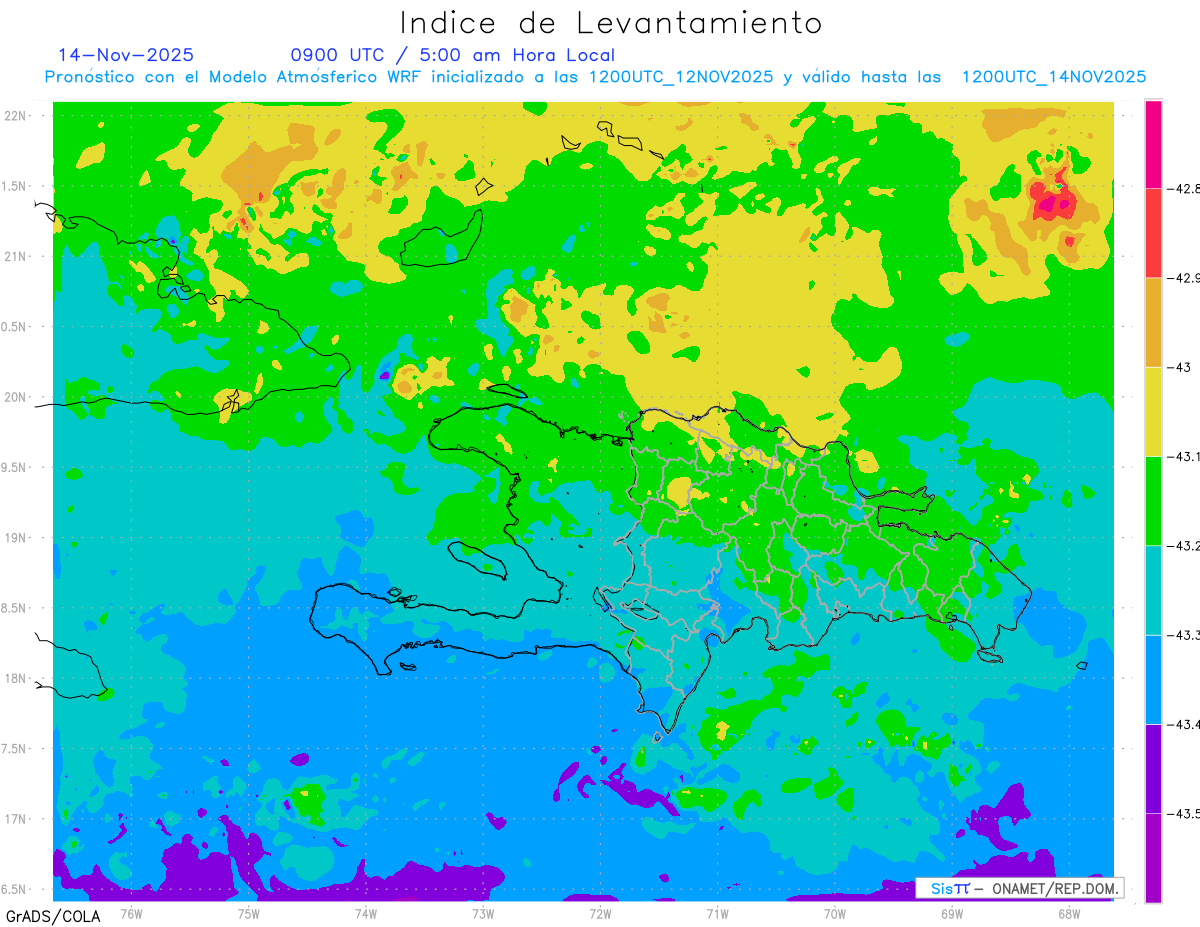Click the purple swatch at the legend bottom
Image resolution: width=1200 pixels, height=927 pixels.
point(1153,857)
